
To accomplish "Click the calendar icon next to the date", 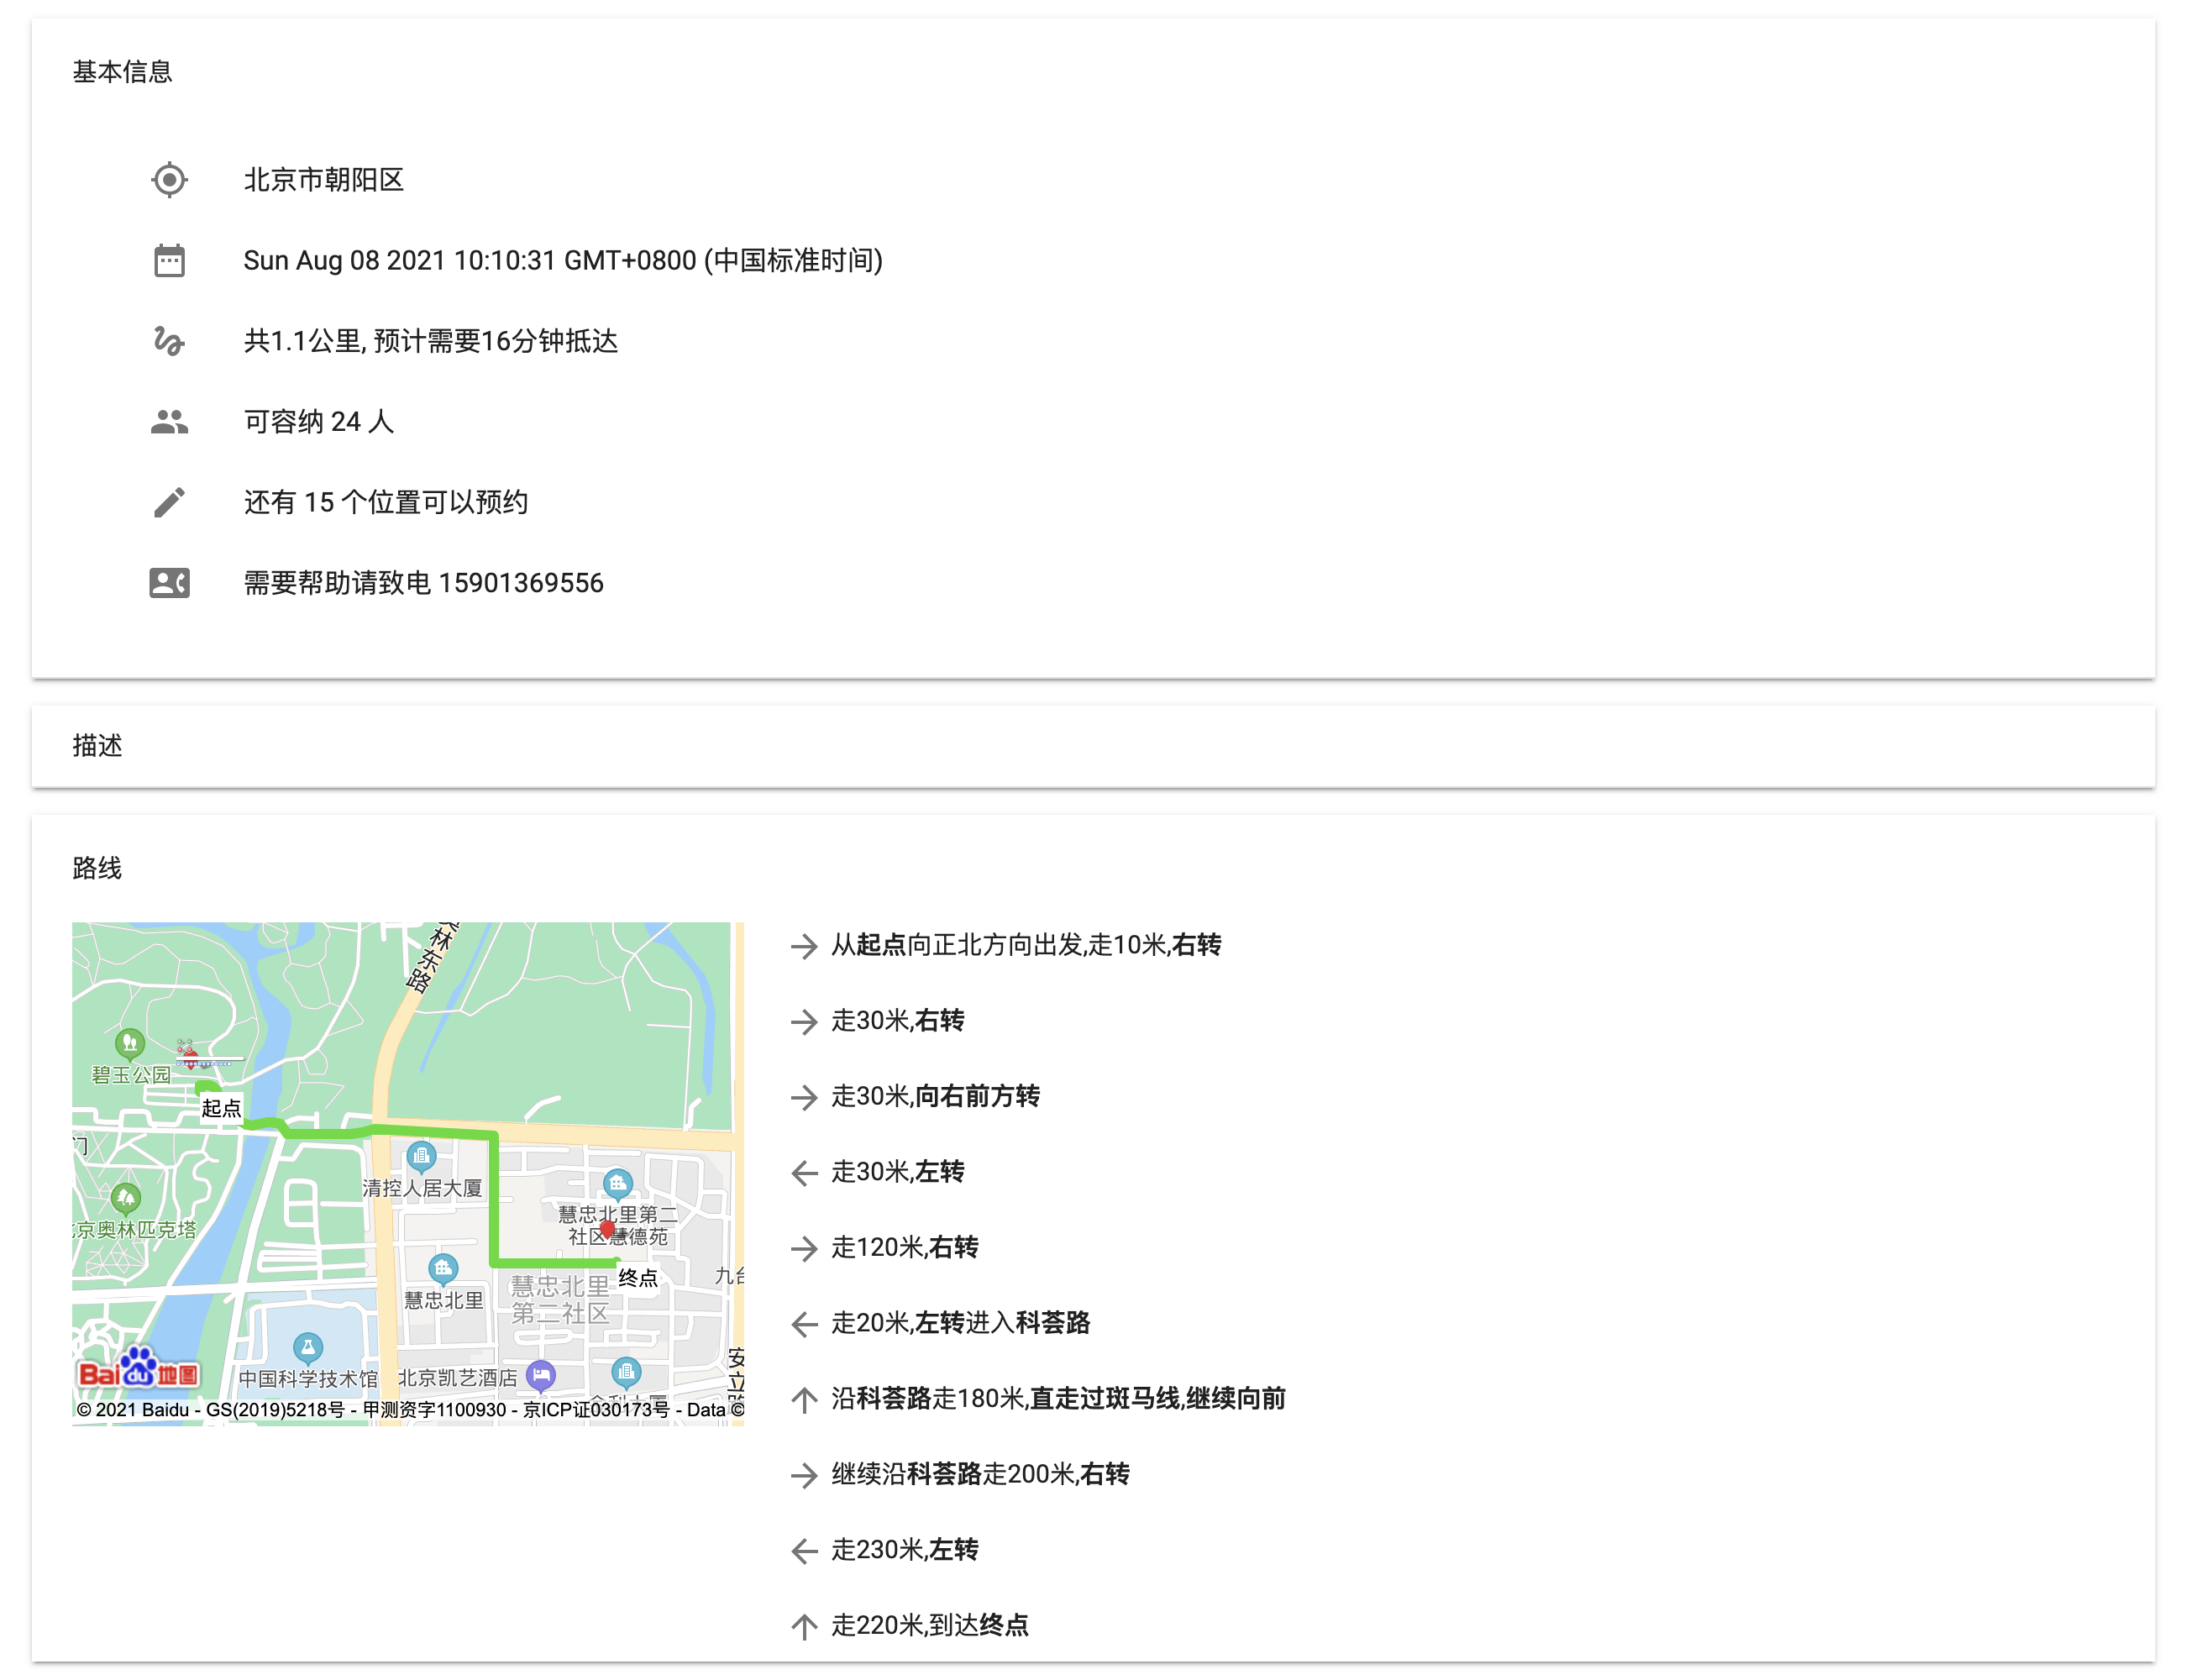I will (169, 261).
